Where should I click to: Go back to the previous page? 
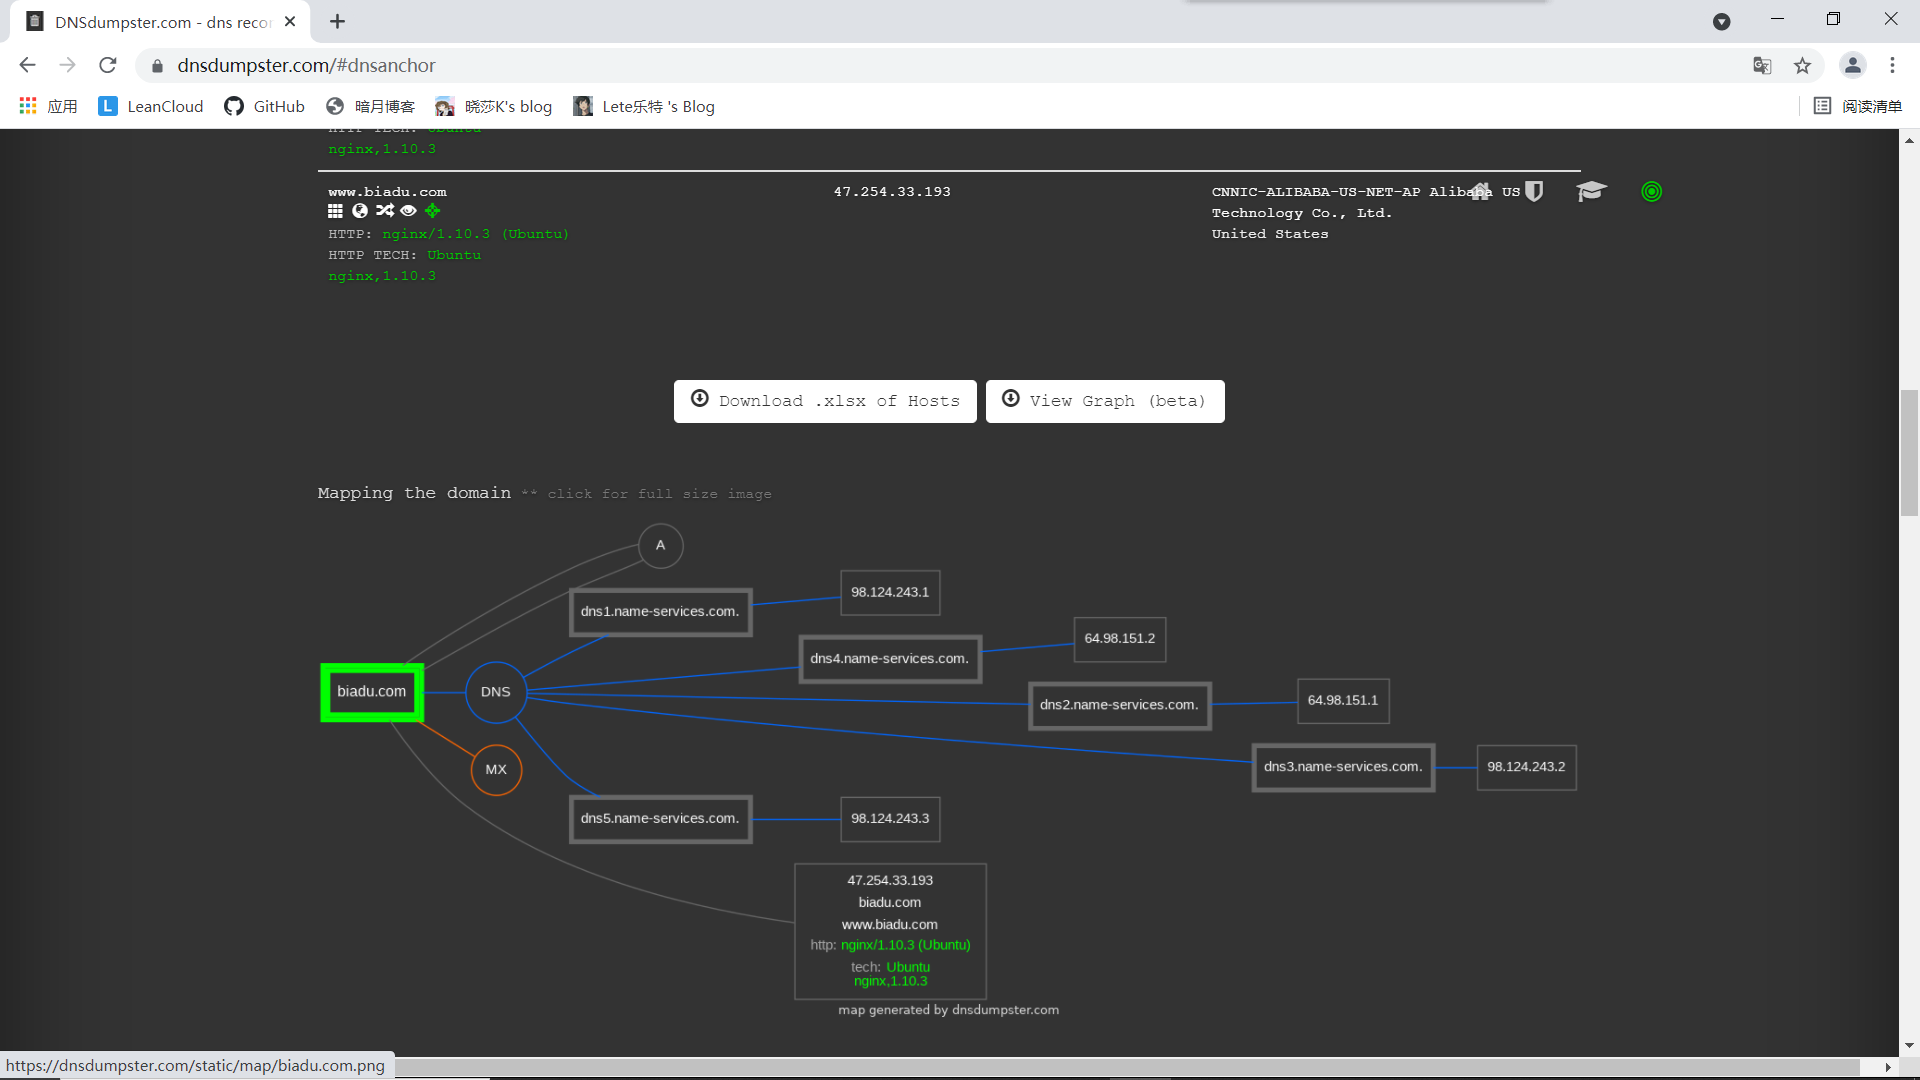(27, 65)
